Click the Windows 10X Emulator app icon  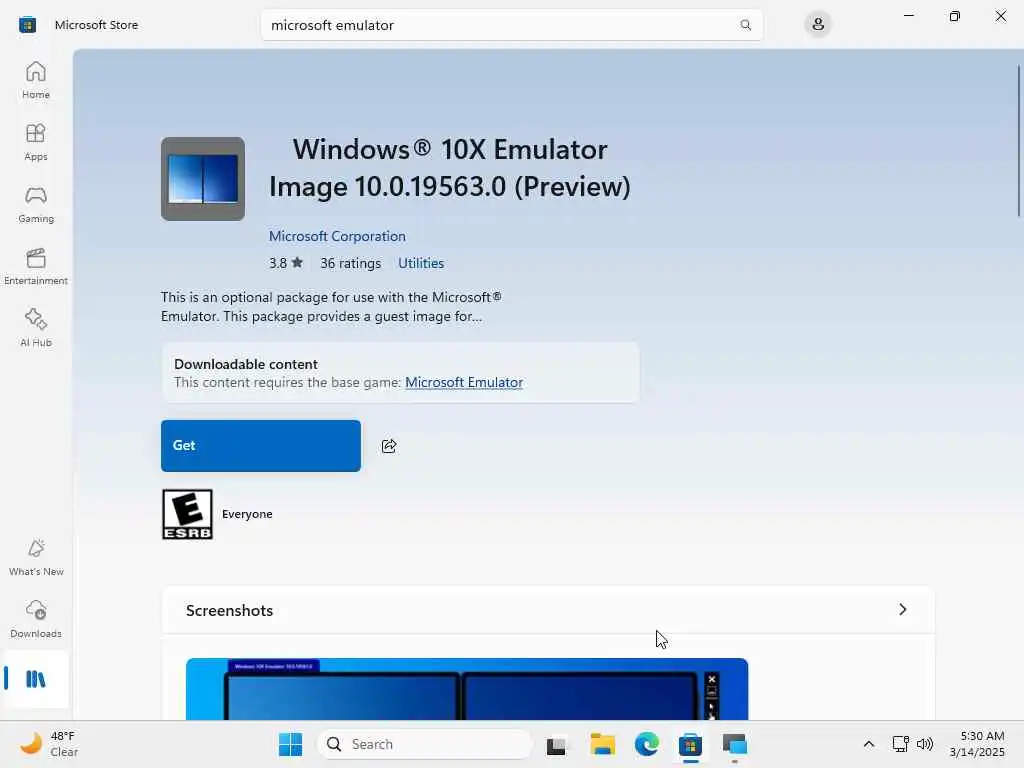(203, 179)
